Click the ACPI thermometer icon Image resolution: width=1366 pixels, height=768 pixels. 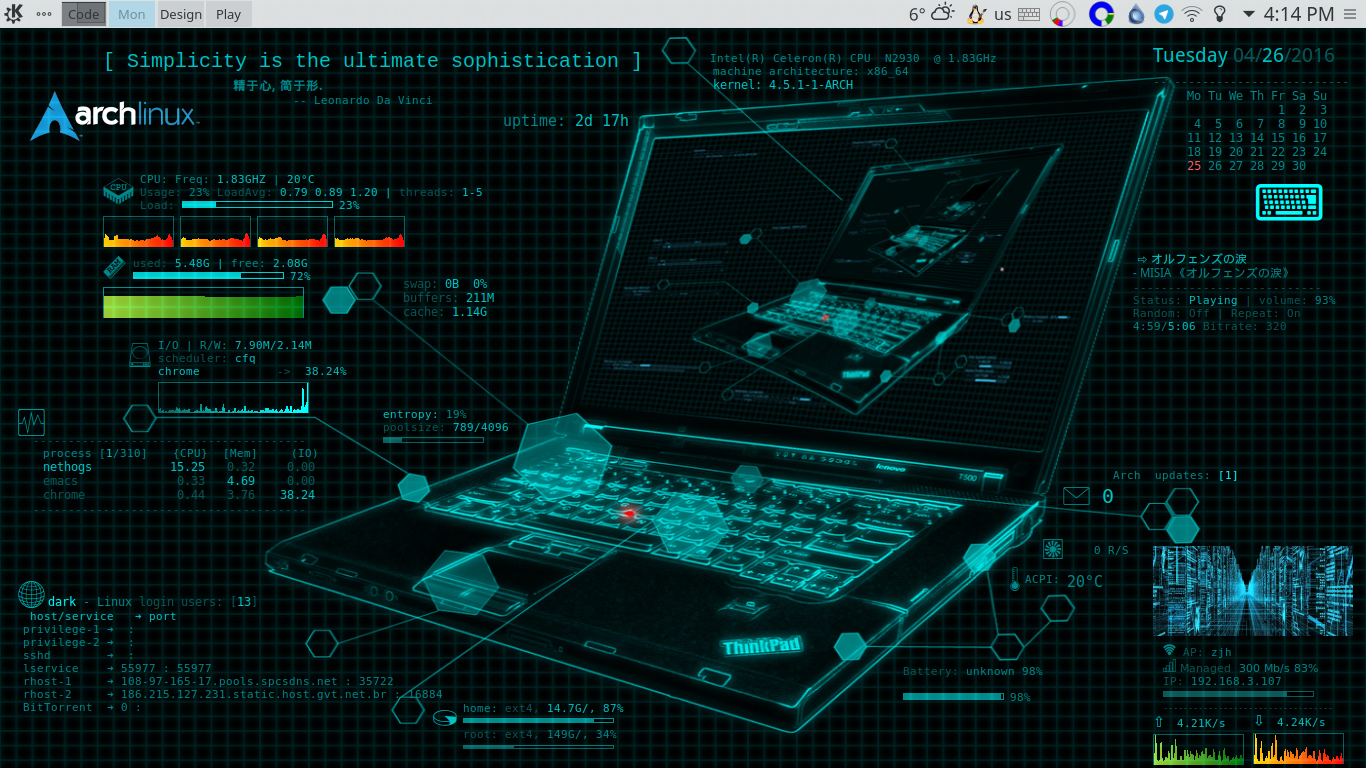click(1013, 579)
